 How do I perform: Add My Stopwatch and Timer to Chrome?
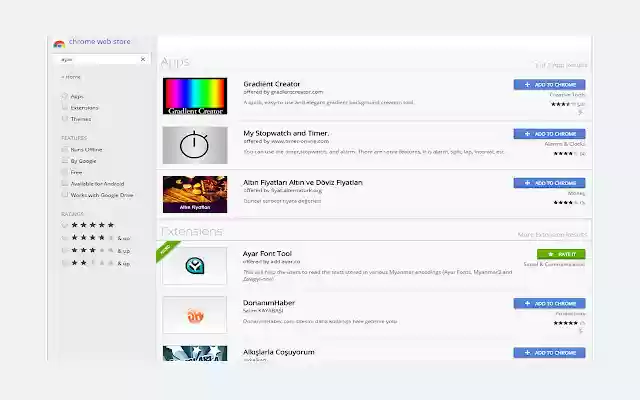549,134
